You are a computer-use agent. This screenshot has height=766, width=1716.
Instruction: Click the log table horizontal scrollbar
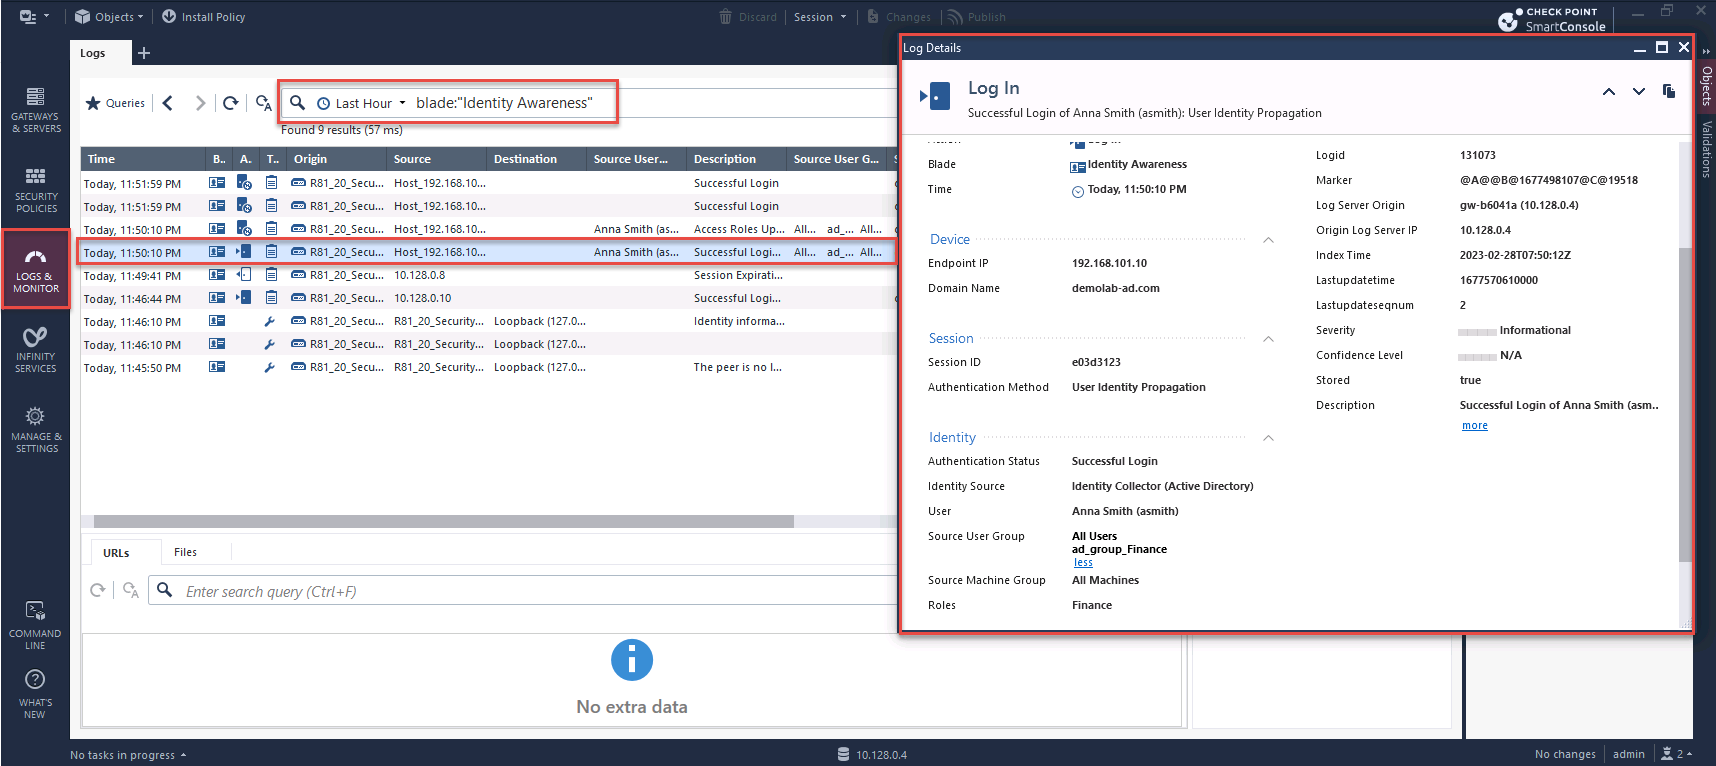pos(444,521)
